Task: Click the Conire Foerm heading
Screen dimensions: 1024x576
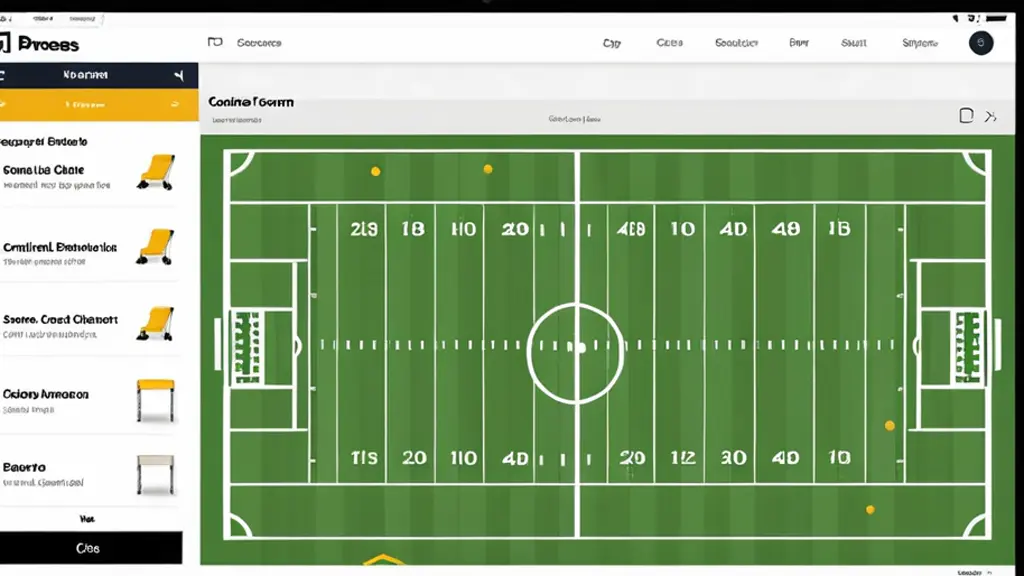Action: pyautogui.click(x=251, y=102)
